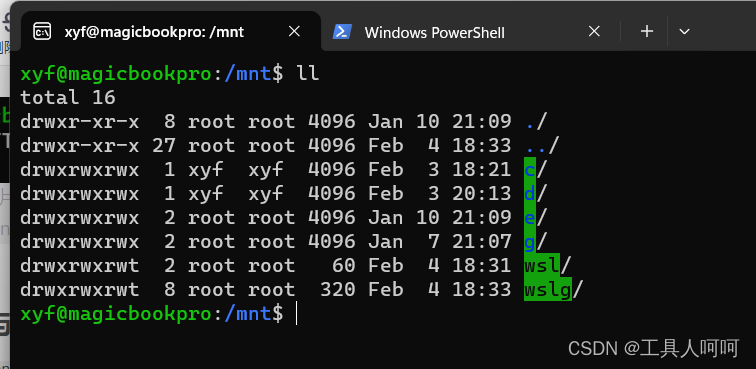
Task: Click the '21:07' time in the g row
Action: click(482, 242)
